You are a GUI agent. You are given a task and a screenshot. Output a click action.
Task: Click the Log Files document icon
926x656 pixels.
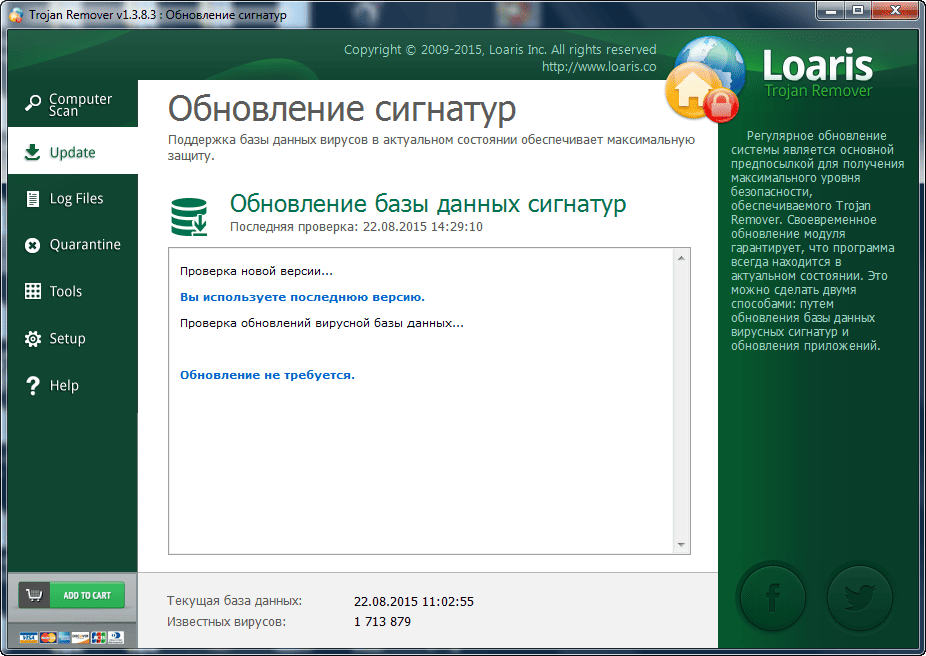[33, 198]
